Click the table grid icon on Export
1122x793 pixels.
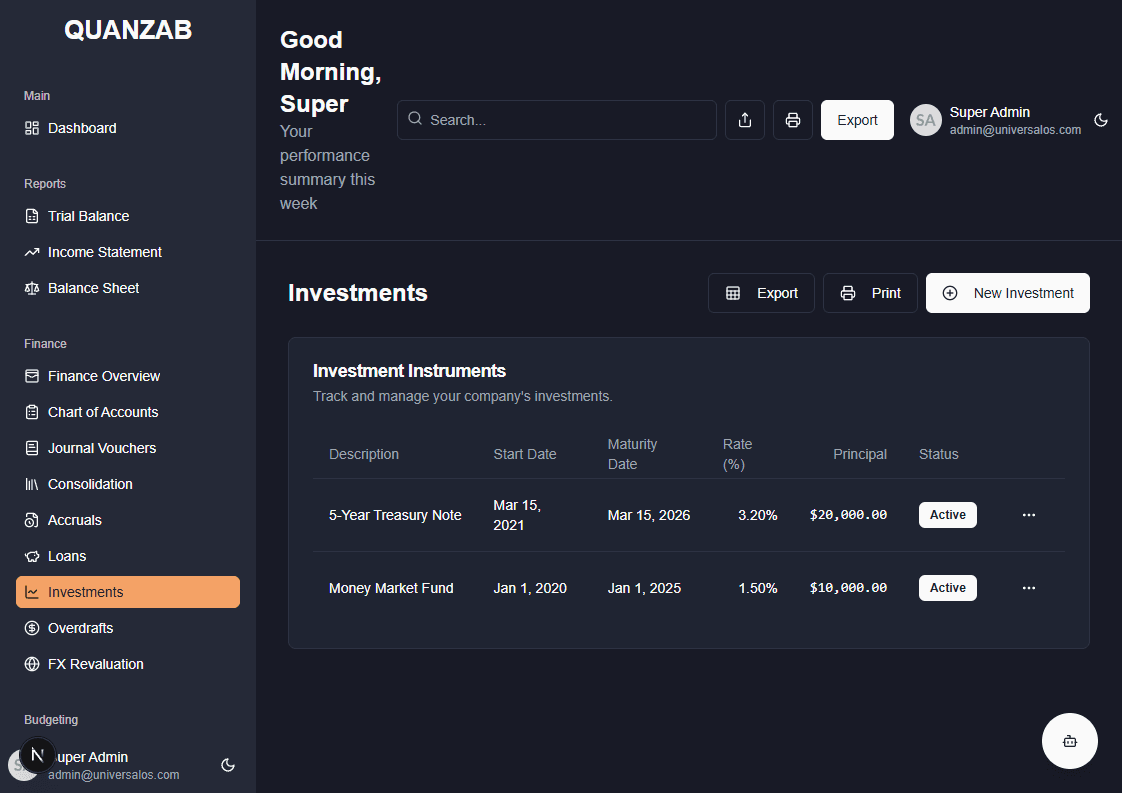pos(733,293)
